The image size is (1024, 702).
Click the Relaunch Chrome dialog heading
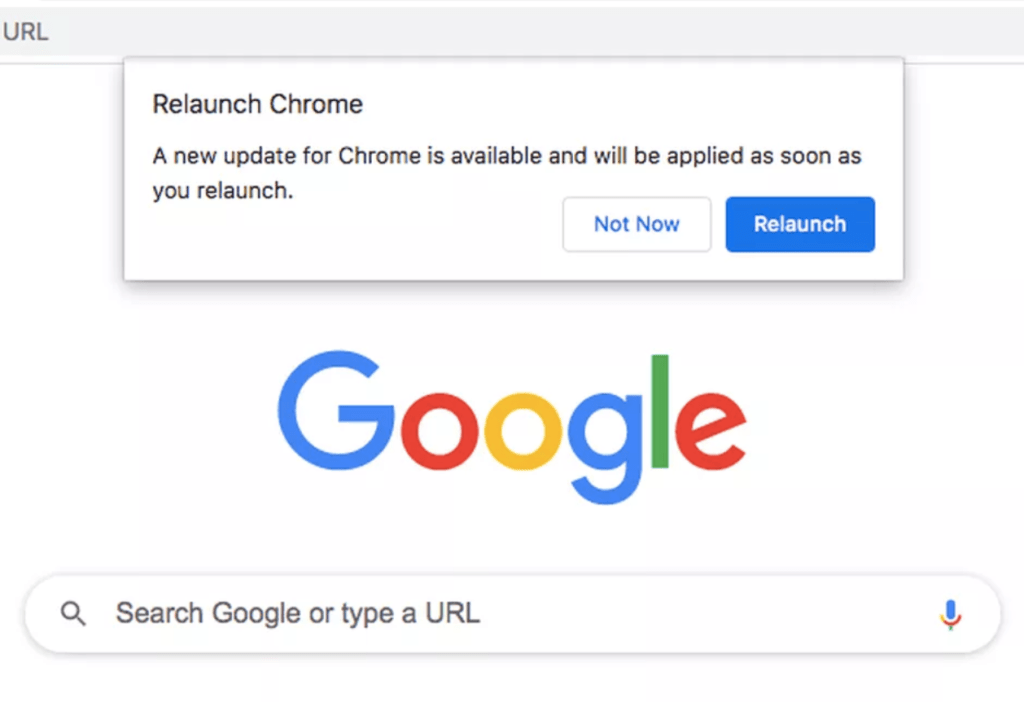[257, 104]
